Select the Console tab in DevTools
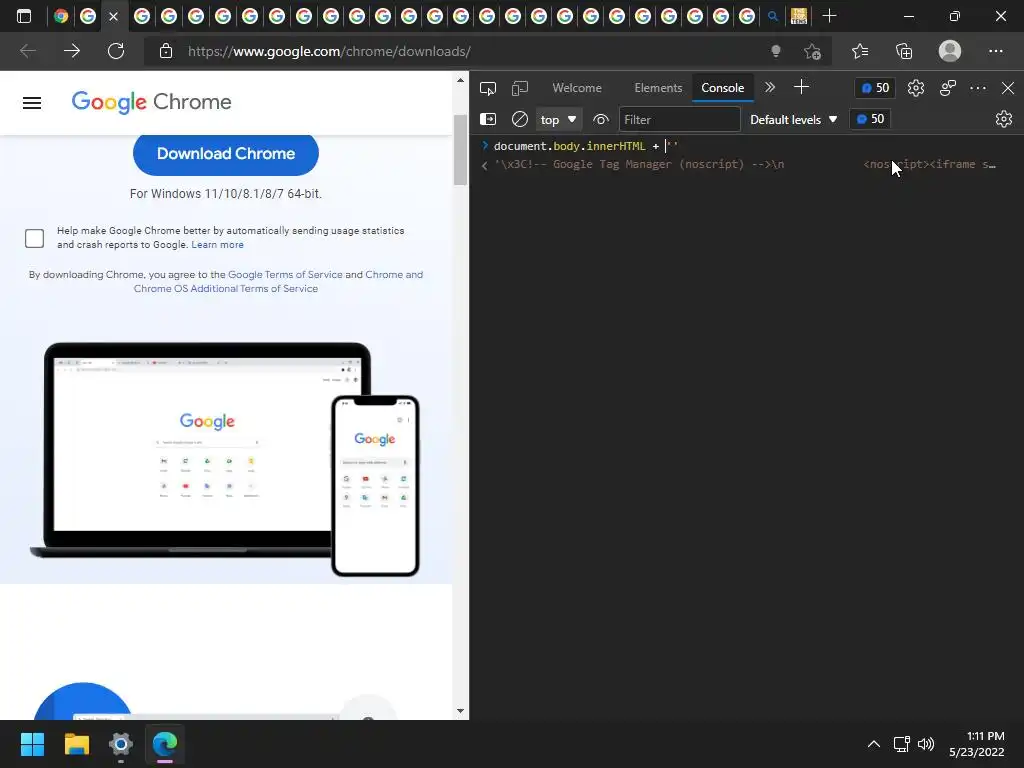 coord(722,88)
